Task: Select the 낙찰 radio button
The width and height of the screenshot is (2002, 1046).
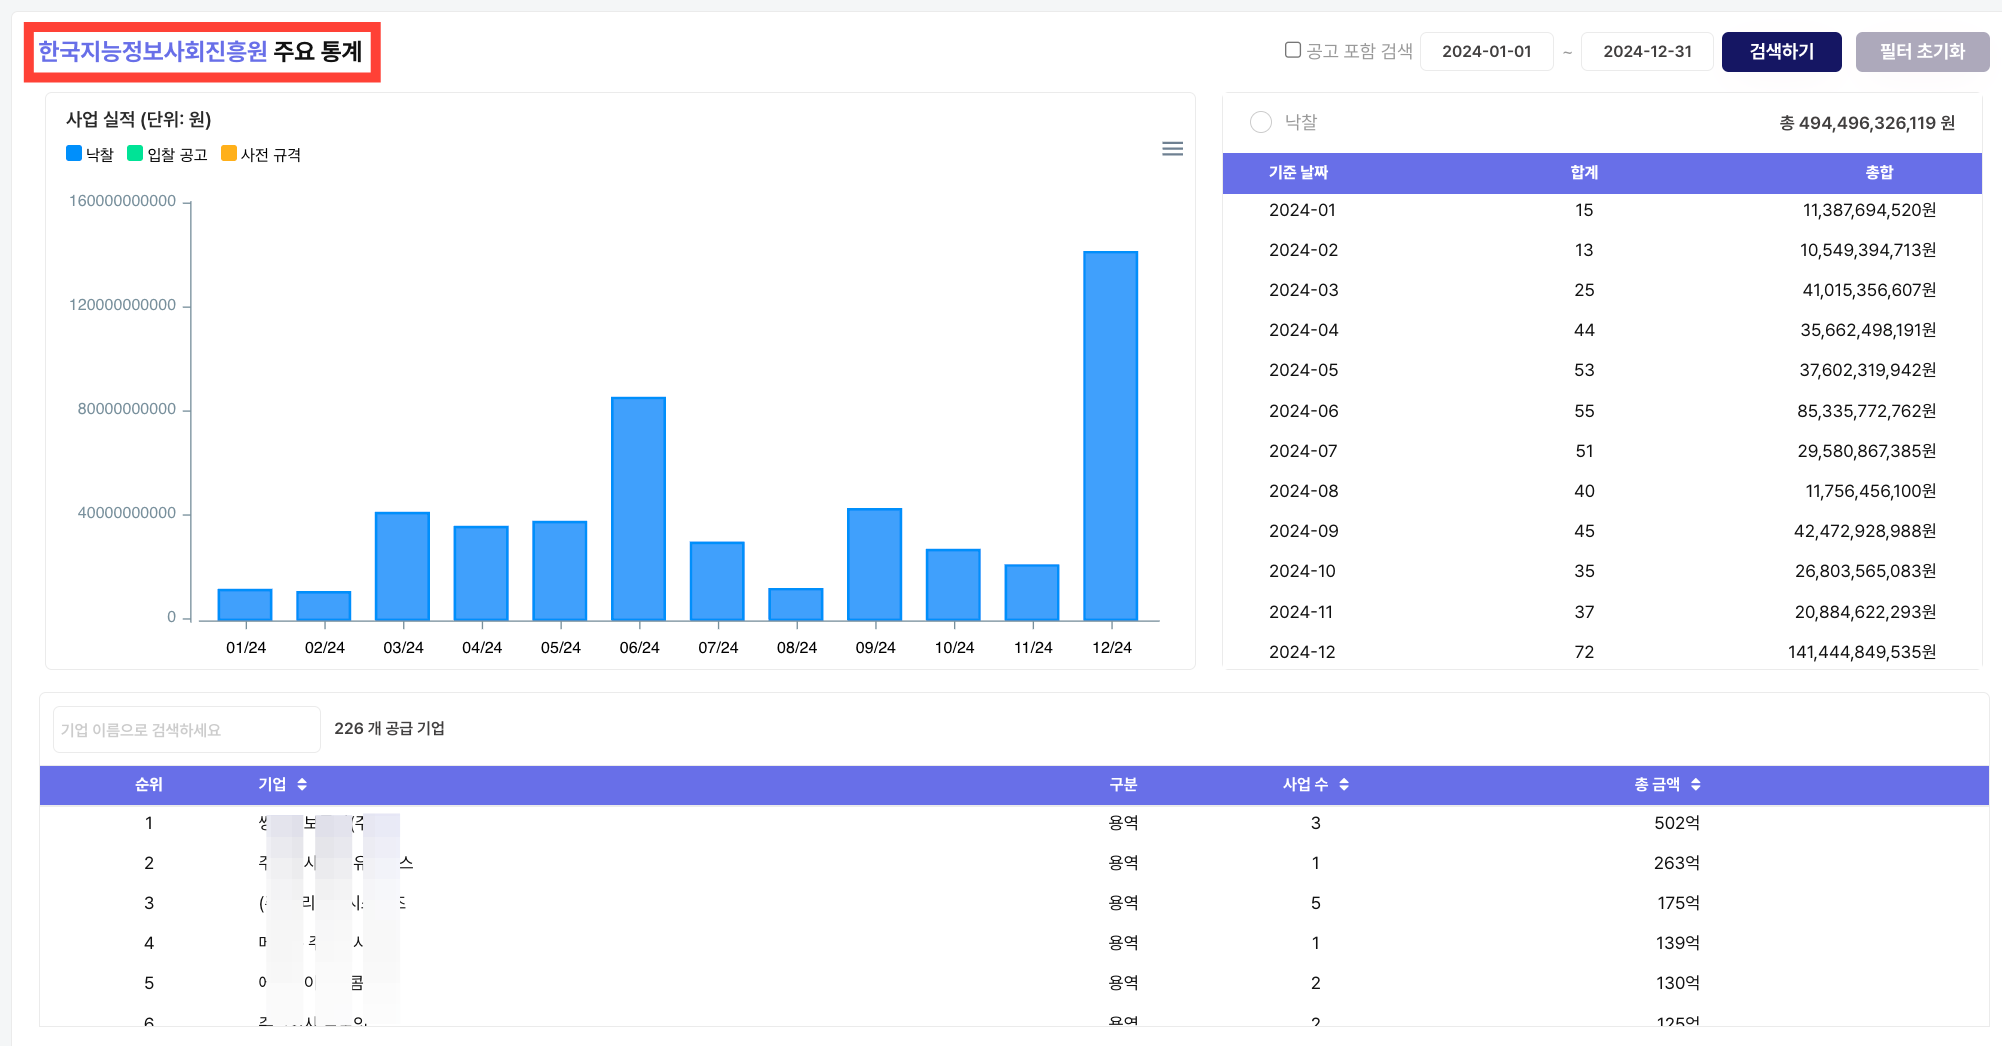Action: [x=1261, y=122]
